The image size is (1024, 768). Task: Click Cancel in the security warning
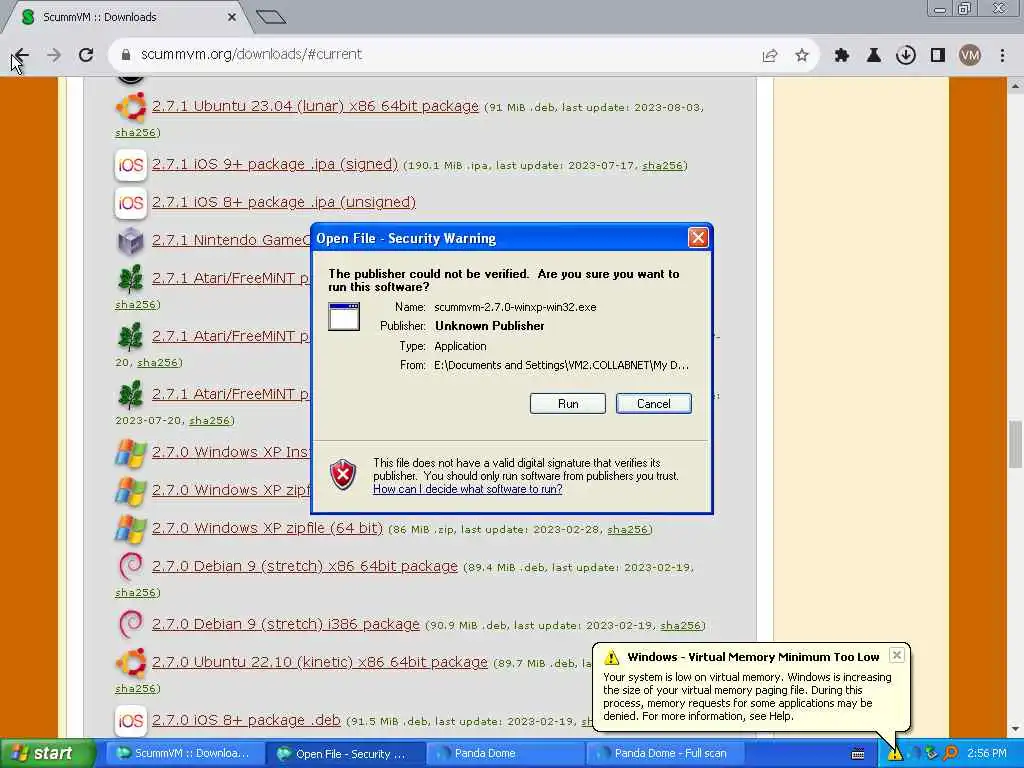click(x=653, y=404)
